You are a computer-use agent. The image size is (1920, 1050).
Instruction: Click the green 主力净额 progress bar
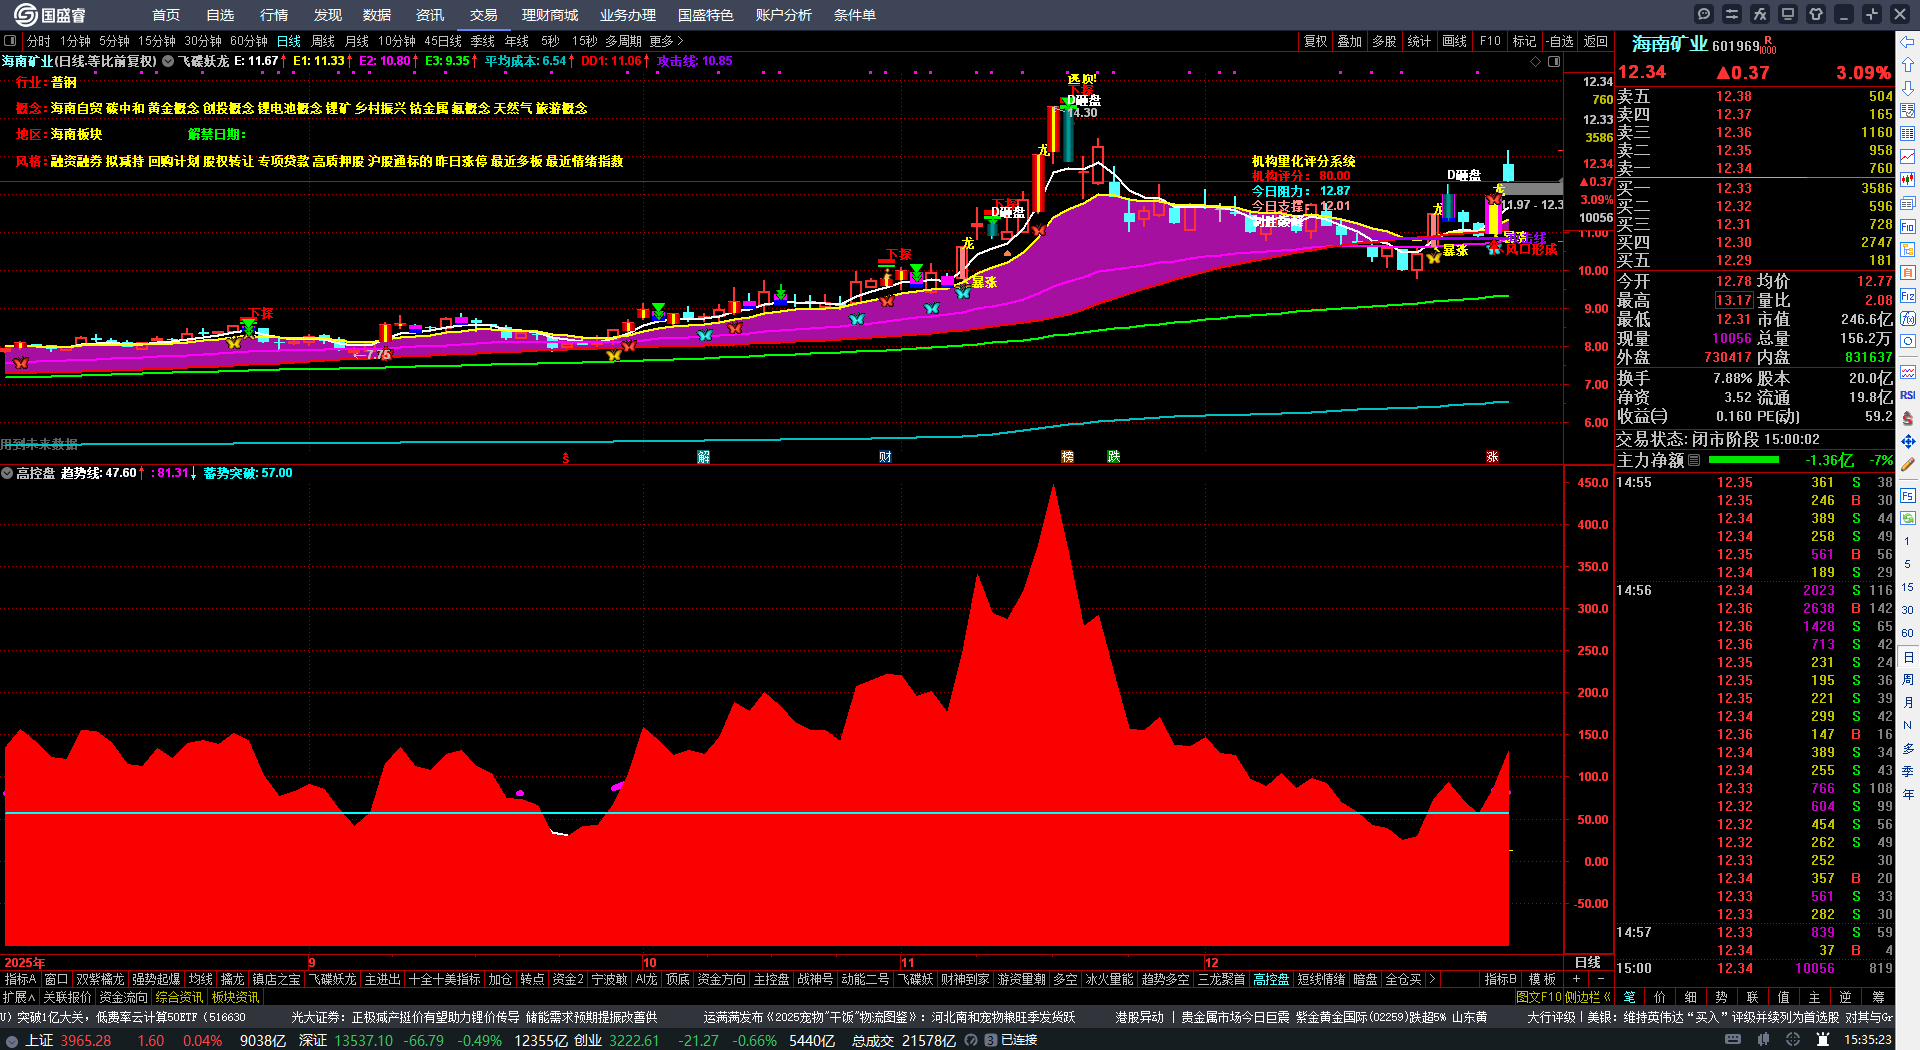pyautogui.click(x=1744, y=460)
